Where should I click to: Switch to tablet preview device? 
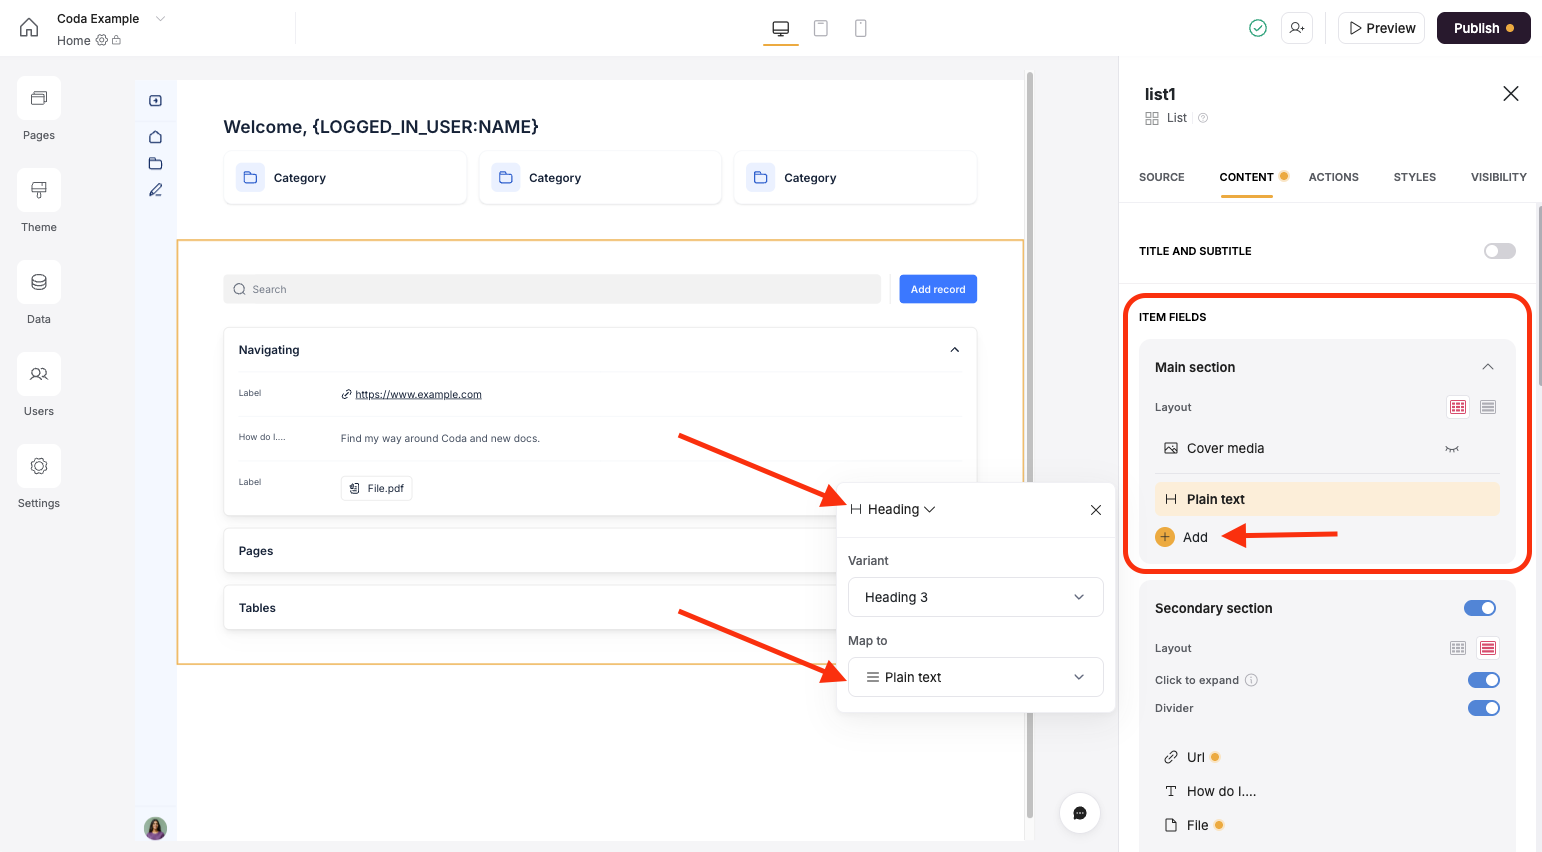[821, 28]
